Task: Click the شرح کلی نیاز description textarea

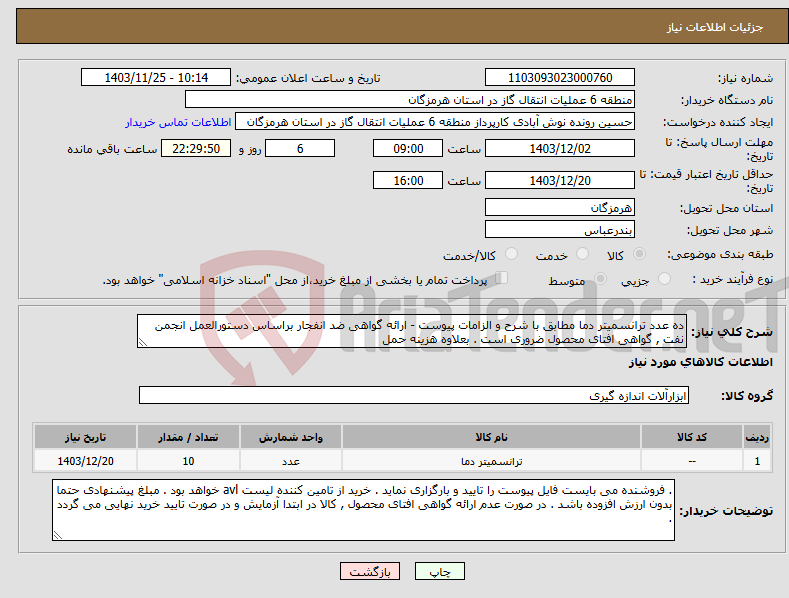Action: point(412,331)
